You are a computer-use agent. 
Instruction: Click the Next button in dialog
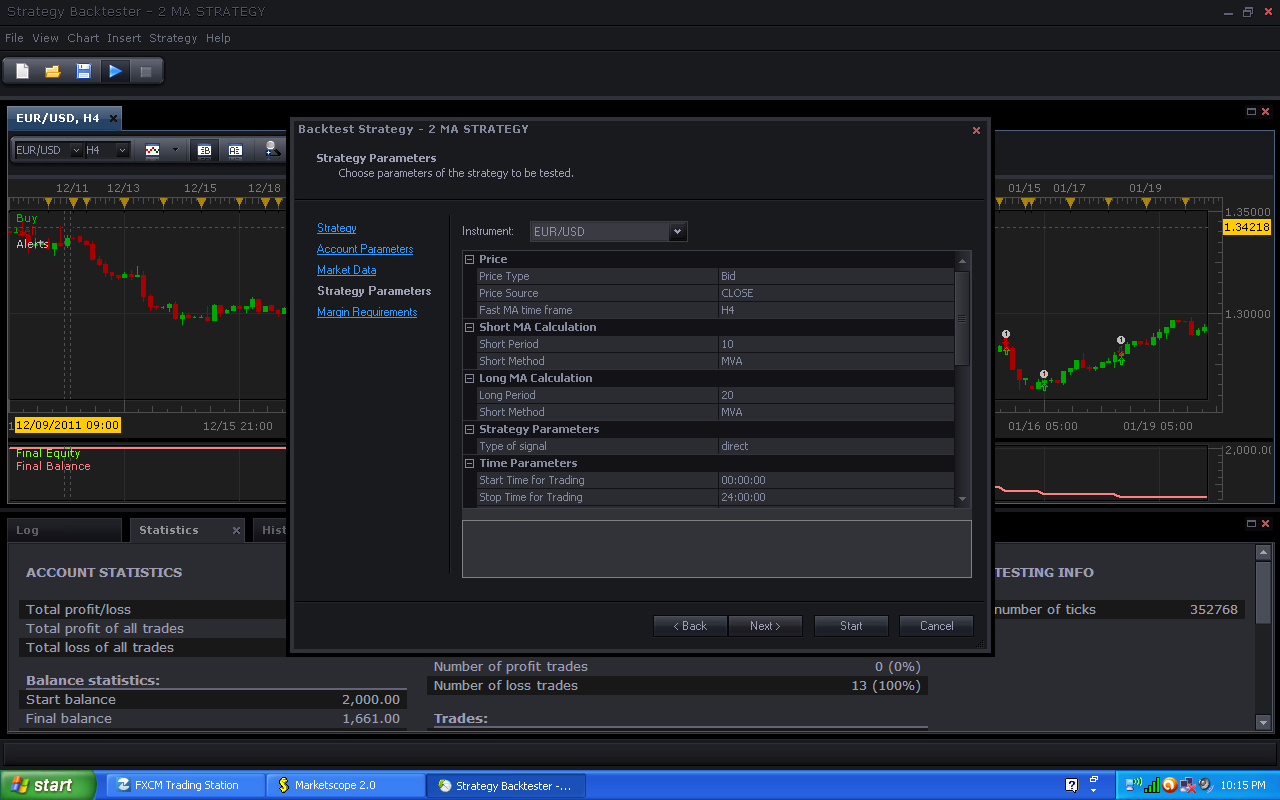click(x=765, y=626)
